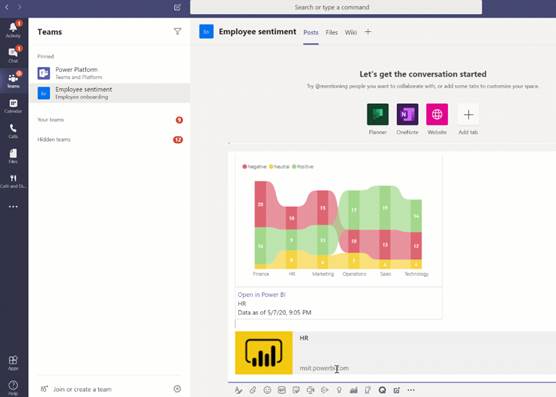Open the Chat section icon

pyautogui.click(x=13, y=55)
